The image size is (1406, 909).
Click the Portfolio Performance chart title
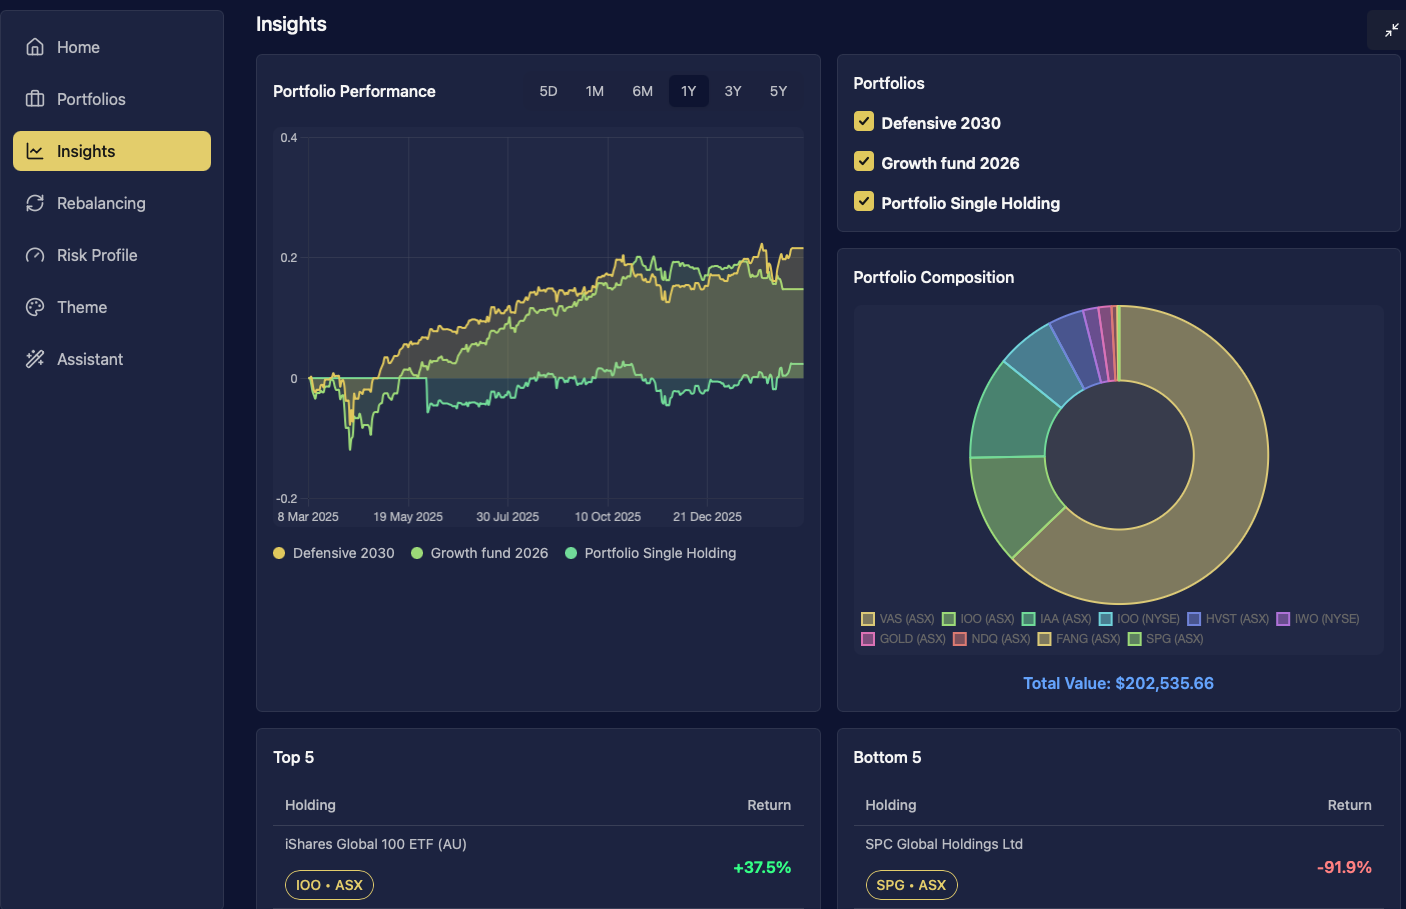coord(354,91)
